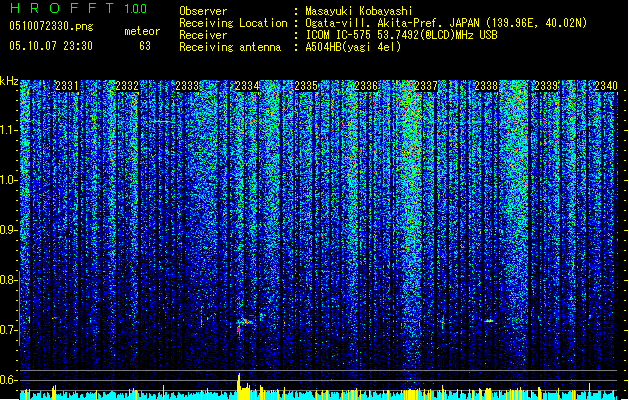Viewport: 629px width, 400px height.
Task: Click the HROFFT 1.0.0 title text
Action: click(78, 8)
